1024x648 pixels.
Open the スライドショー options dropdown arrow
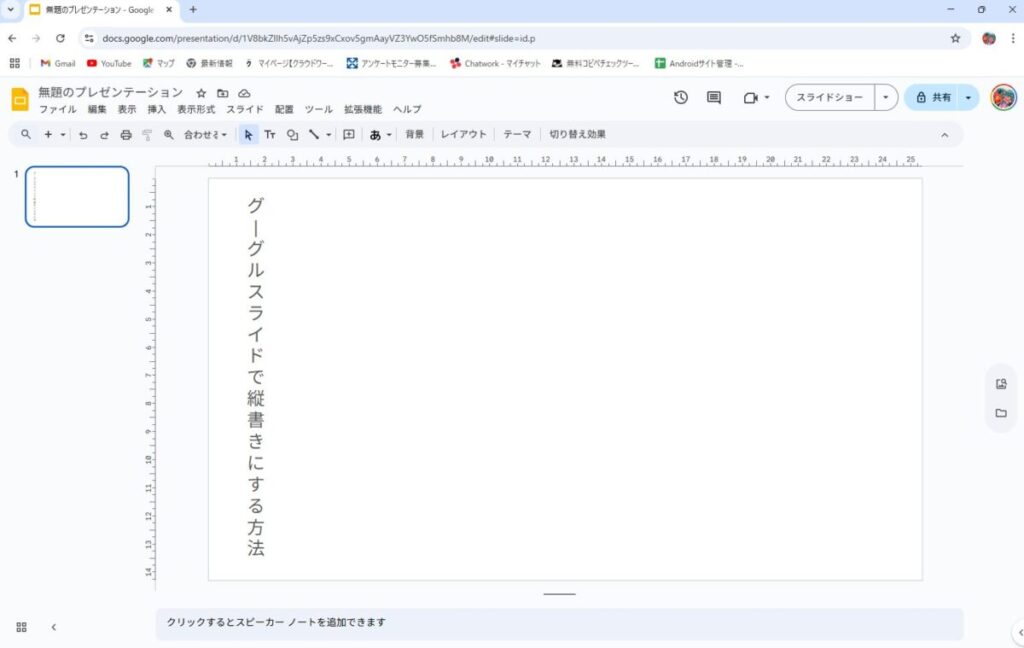(886, 97)
